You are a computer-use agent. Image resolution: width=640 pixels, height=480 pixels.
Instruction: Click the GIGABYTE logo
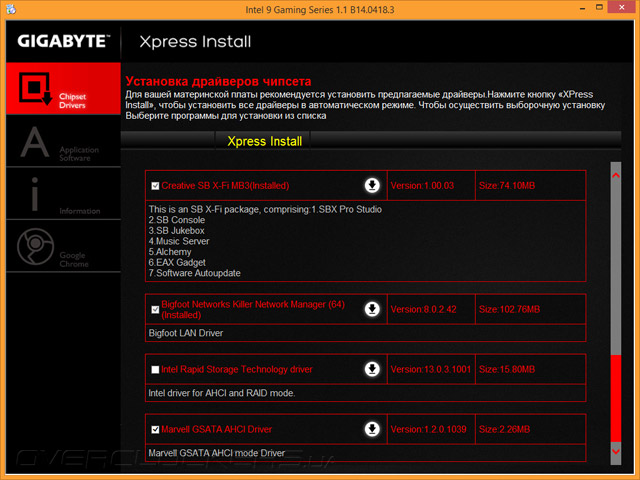(64, 41)
